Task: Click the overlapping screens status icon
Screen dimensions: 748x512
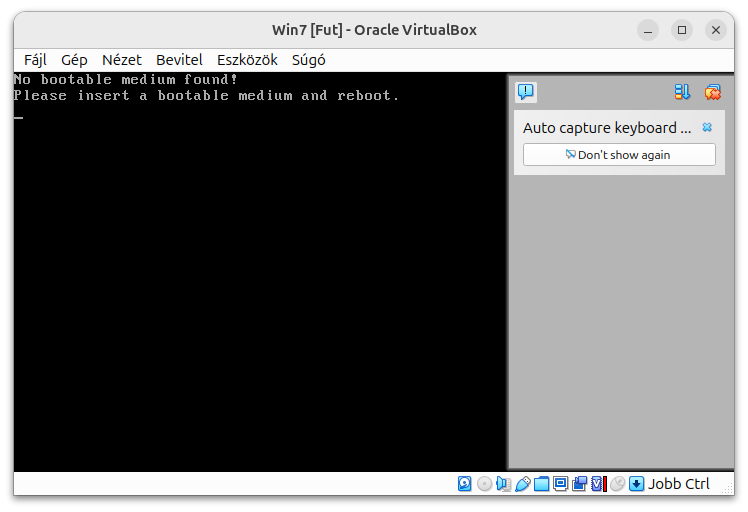Action: click(x=580, y=484)
